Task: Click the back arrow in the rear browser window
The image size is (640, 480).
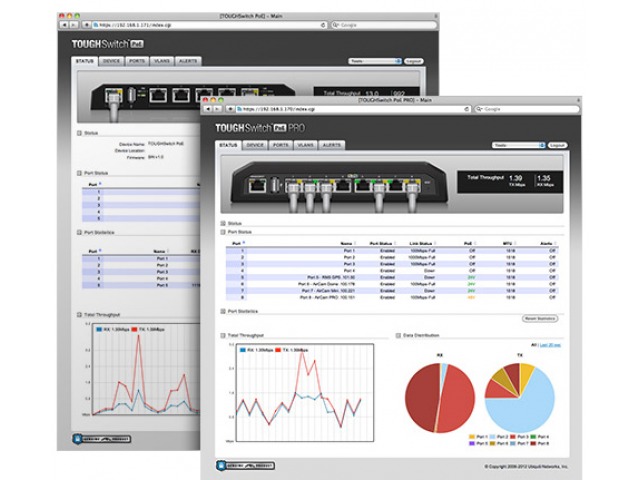Action: pos(64,25)
